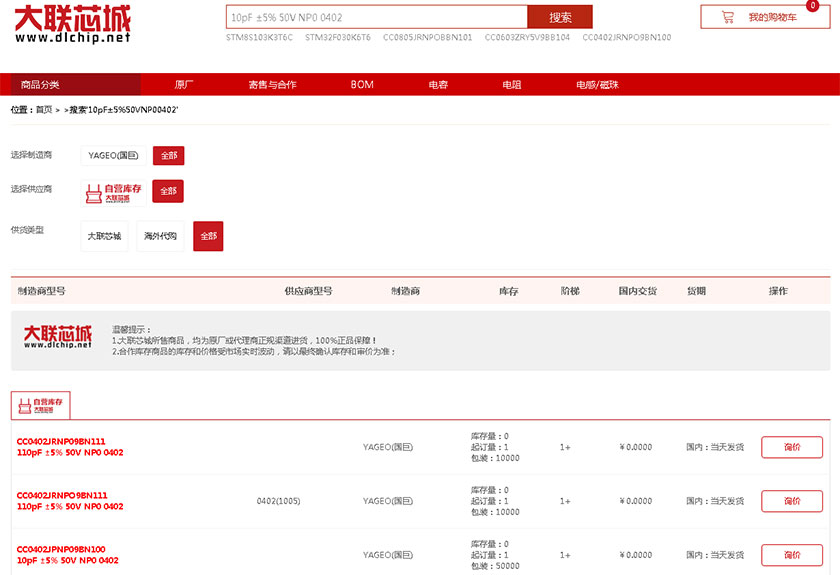Click the cart item count badge

point(811,6)
